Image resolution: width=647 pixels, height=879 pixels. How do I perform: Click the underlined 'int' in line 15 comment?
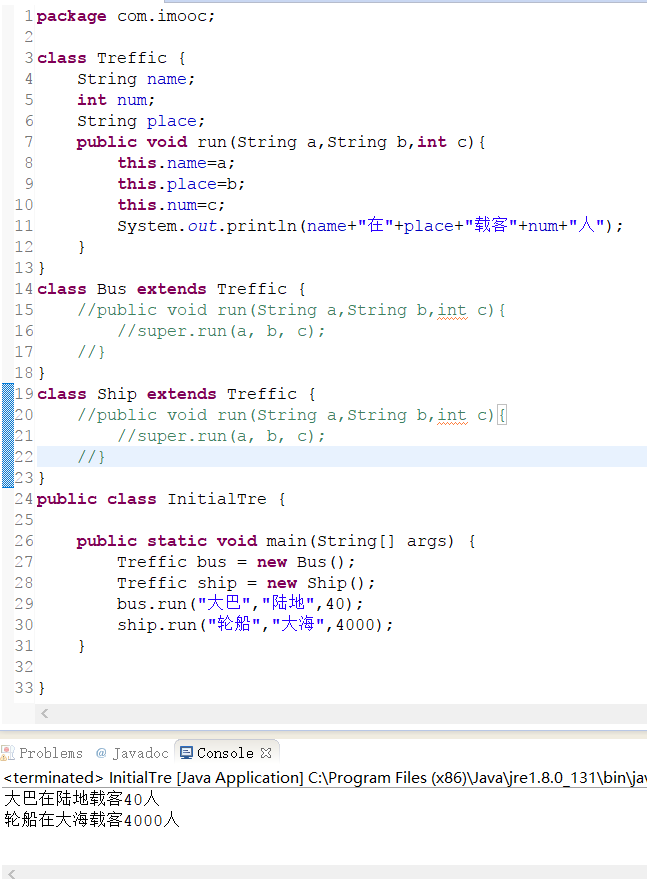click(x=452, y=310)
